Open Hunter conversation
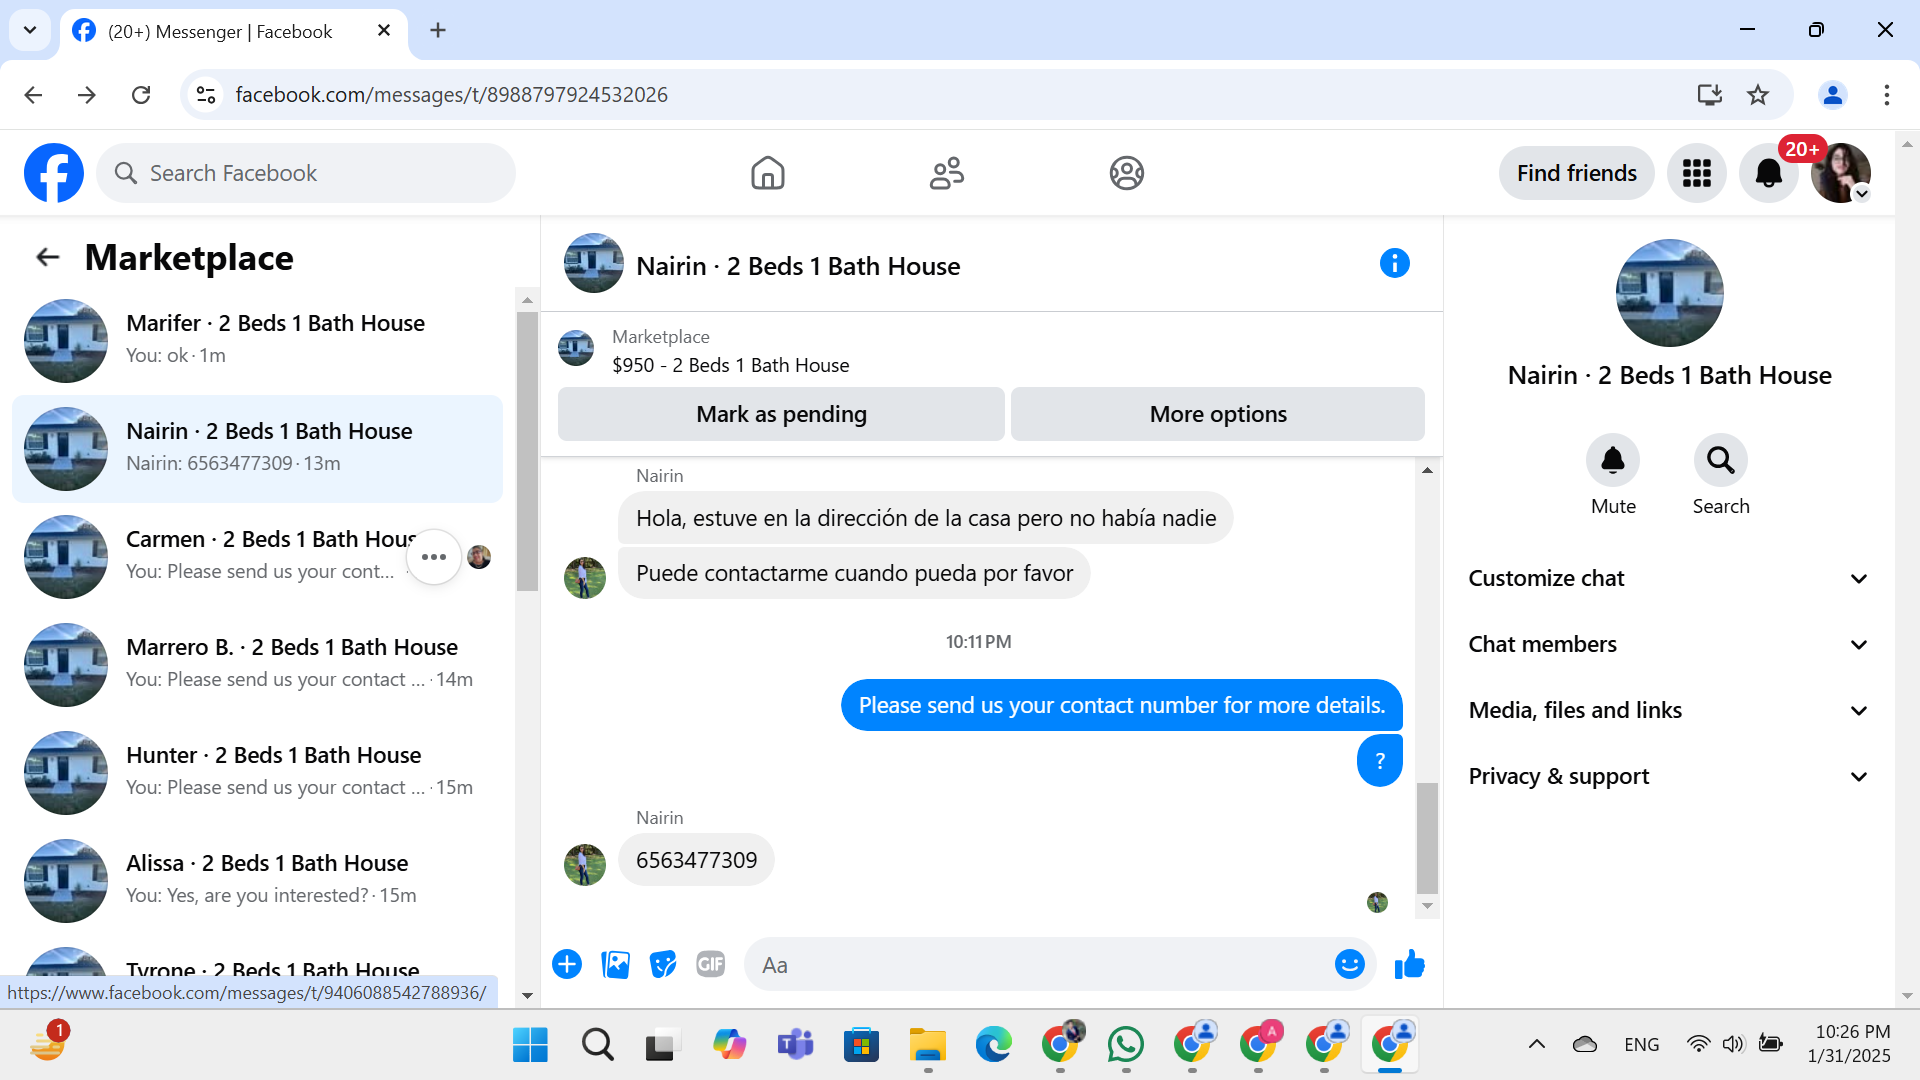The width and height of the screenshot is (1920, 1080). [257, 773]
